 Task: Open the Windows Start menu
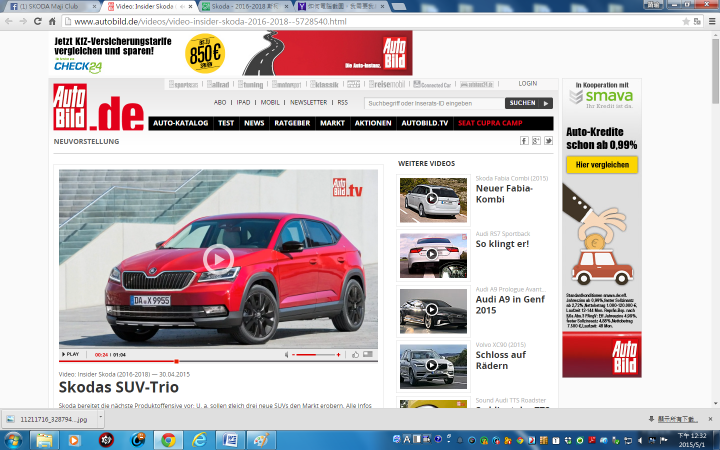13,440
